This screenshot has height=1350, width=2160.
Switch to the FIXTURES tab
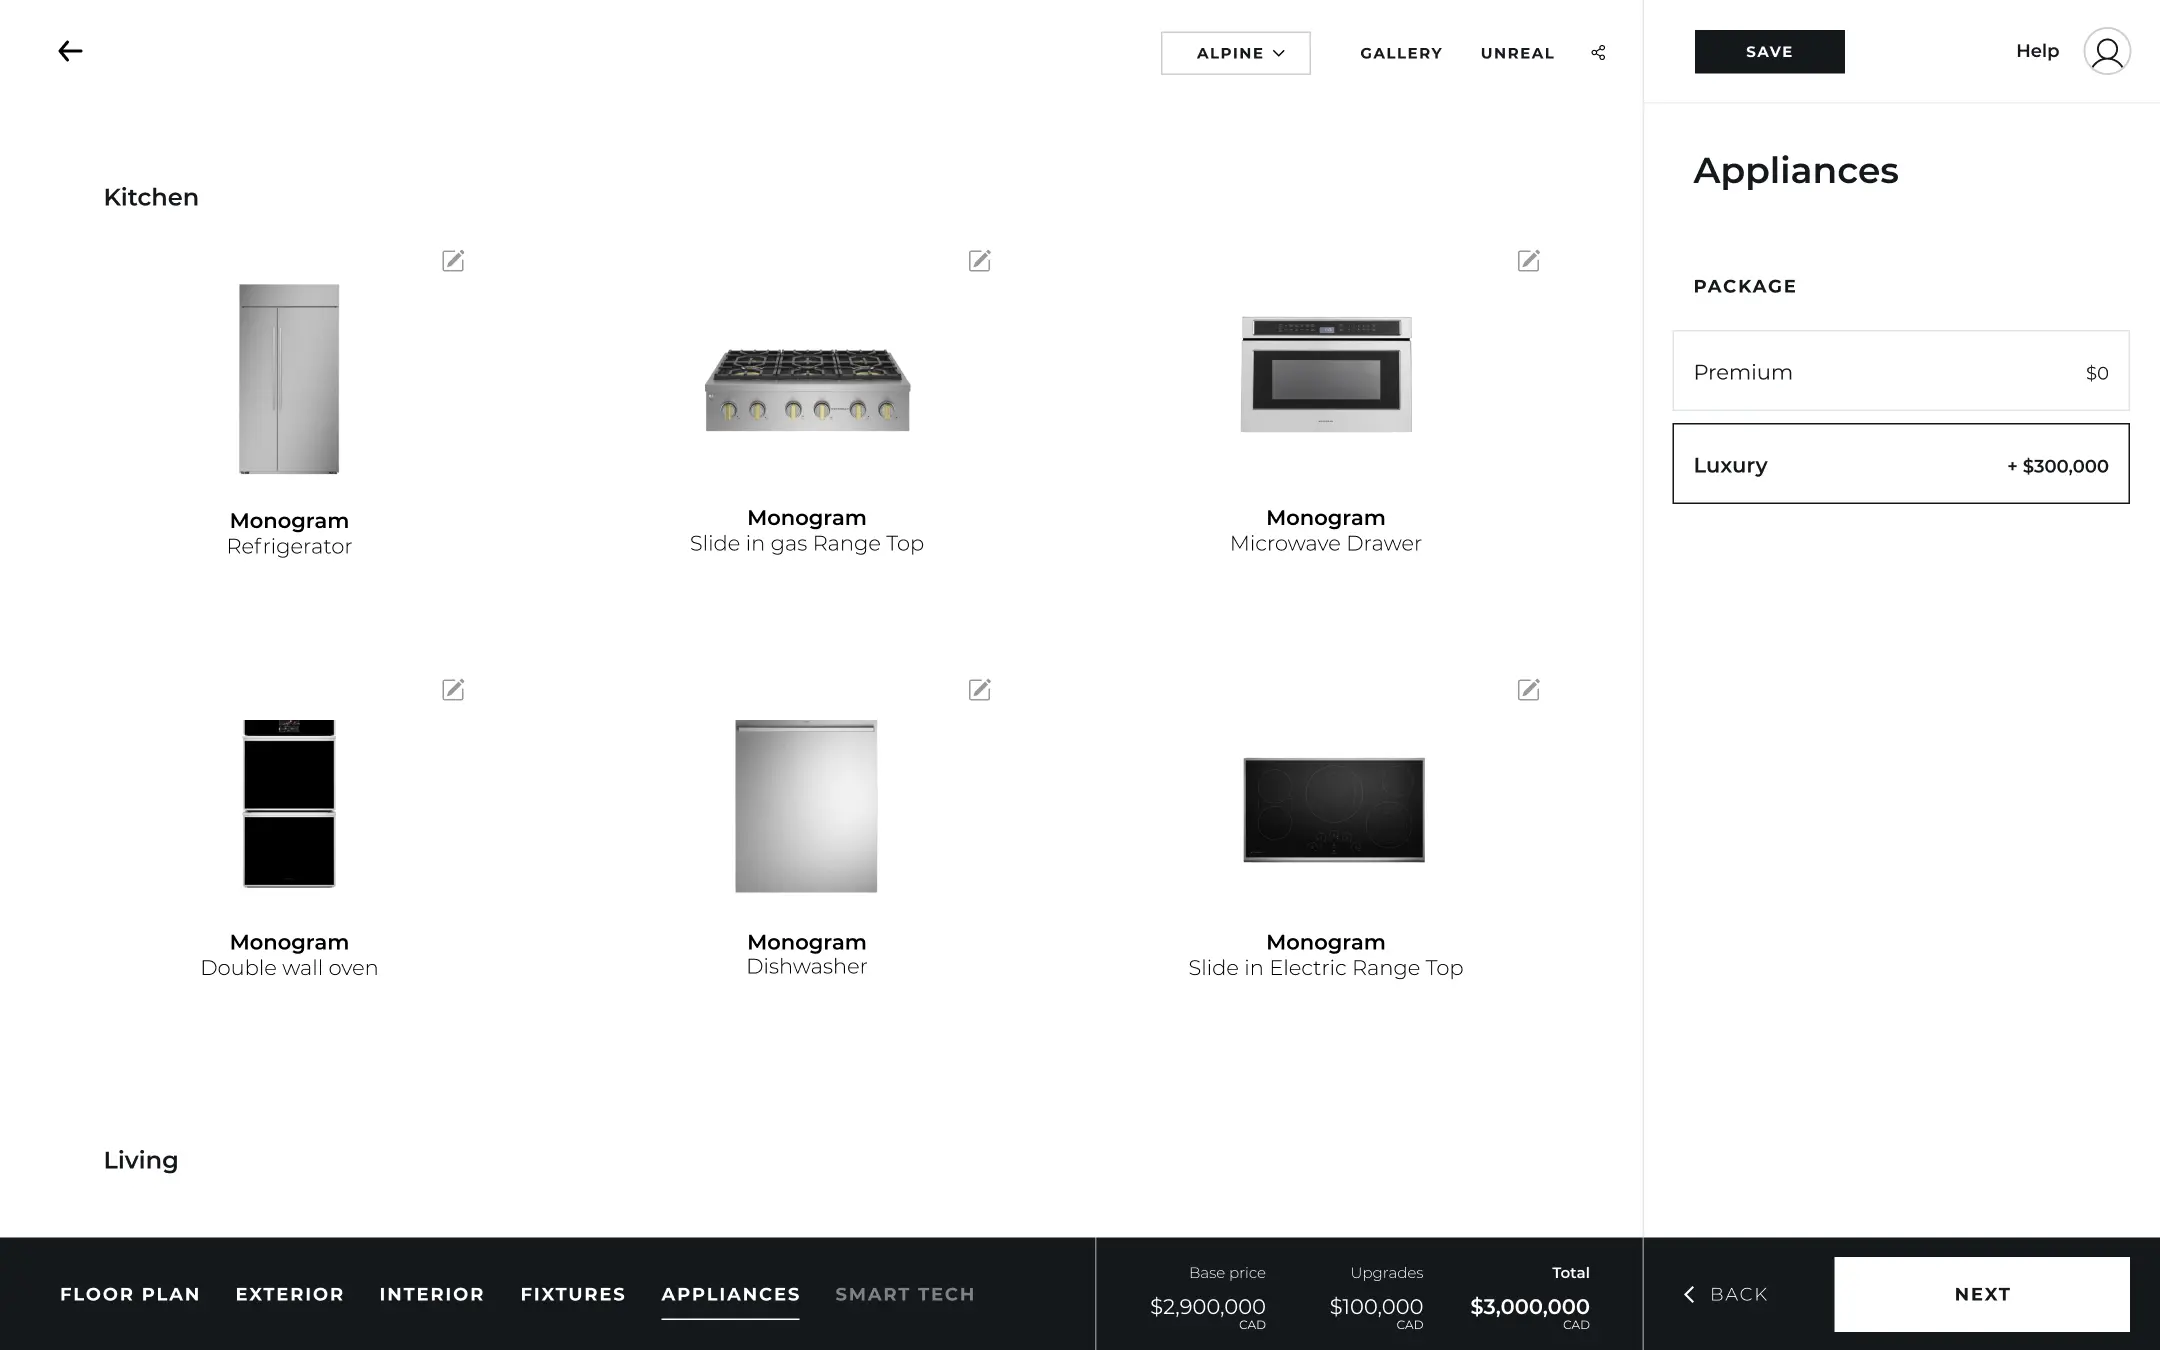(572, 1293)
